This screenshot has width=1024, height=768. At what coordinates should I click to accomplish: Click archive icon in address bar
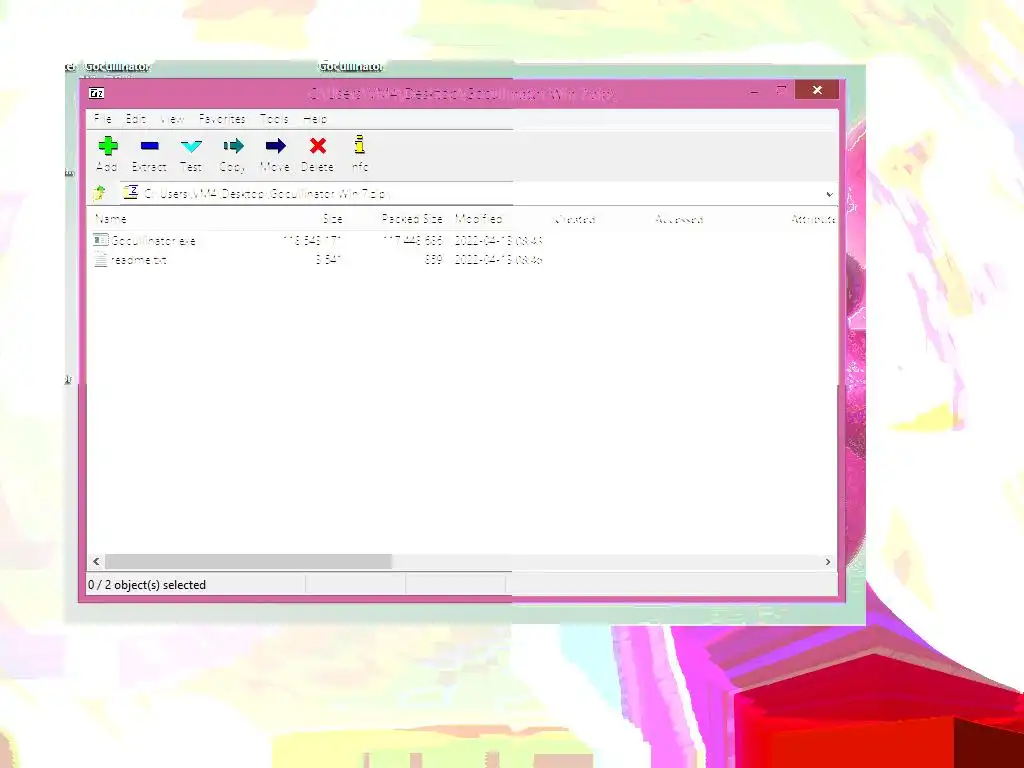131,192
